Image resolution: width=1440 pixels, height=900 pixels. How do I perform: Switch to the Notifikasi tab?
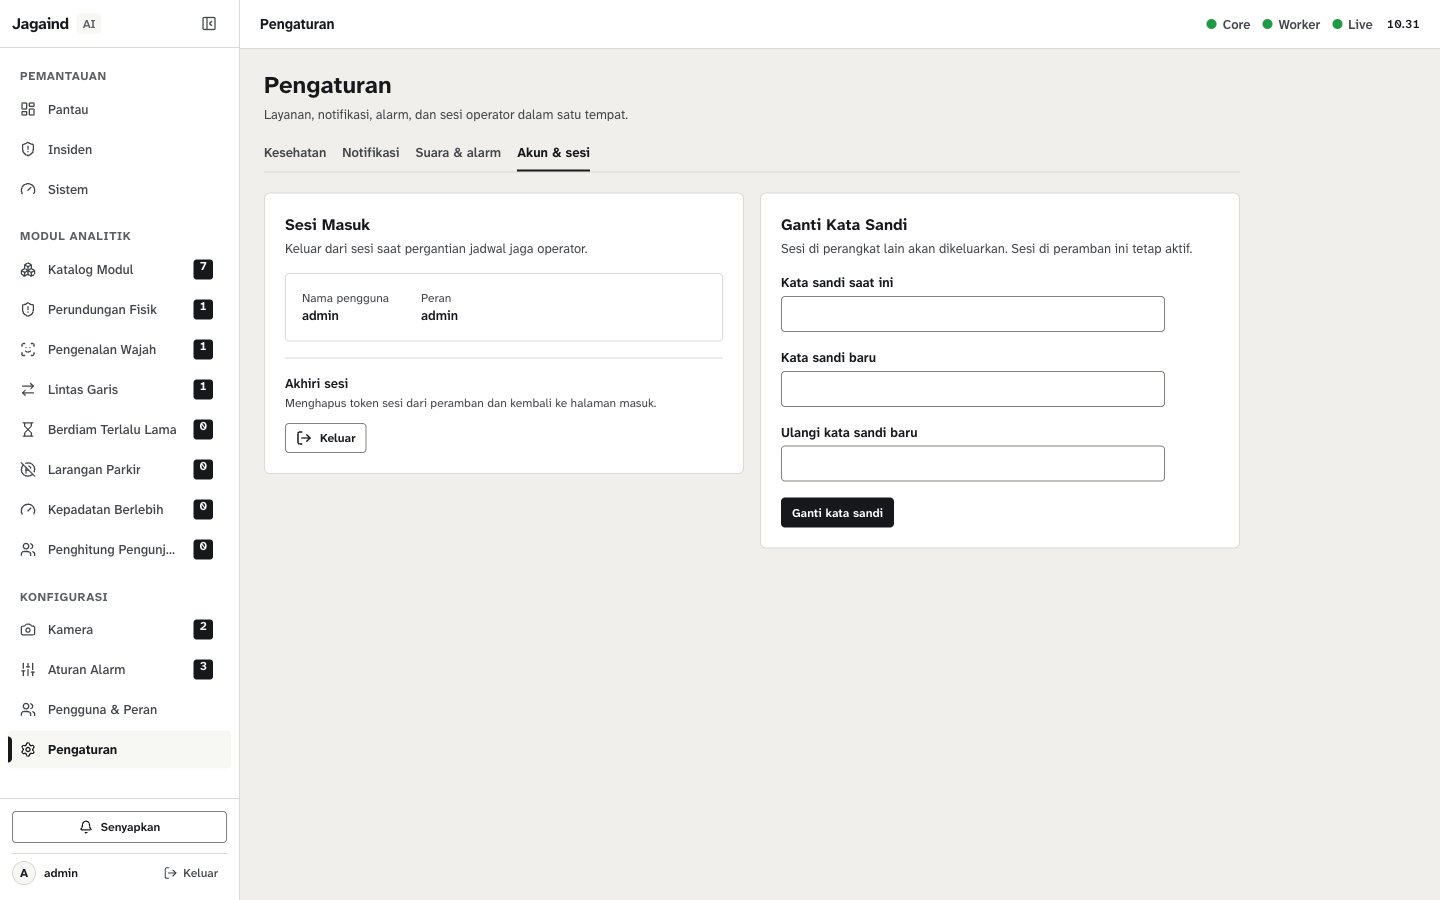371,153
